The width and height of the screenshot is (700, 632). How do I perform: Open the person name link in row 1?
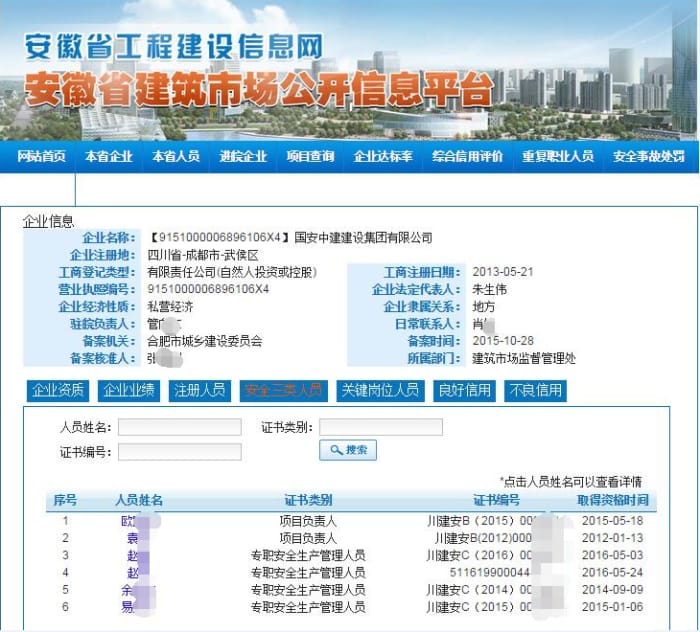pos(128,521)
